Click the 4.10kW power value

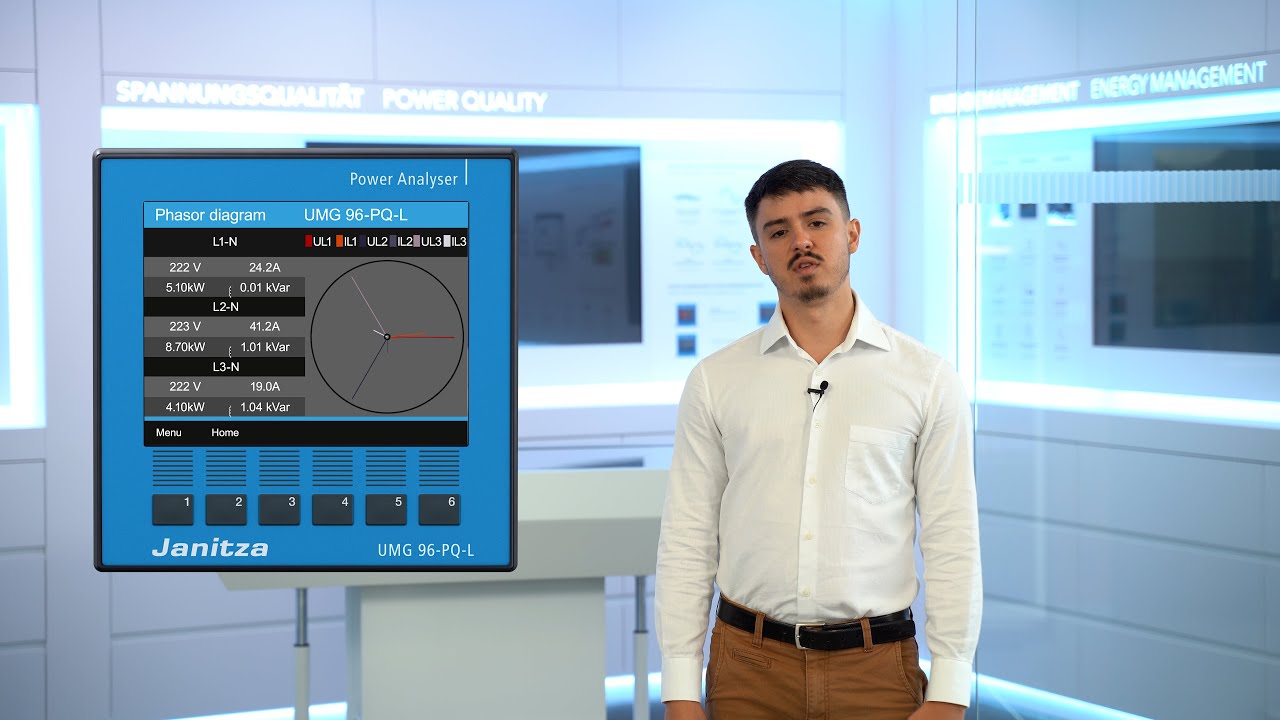(185, 407)
